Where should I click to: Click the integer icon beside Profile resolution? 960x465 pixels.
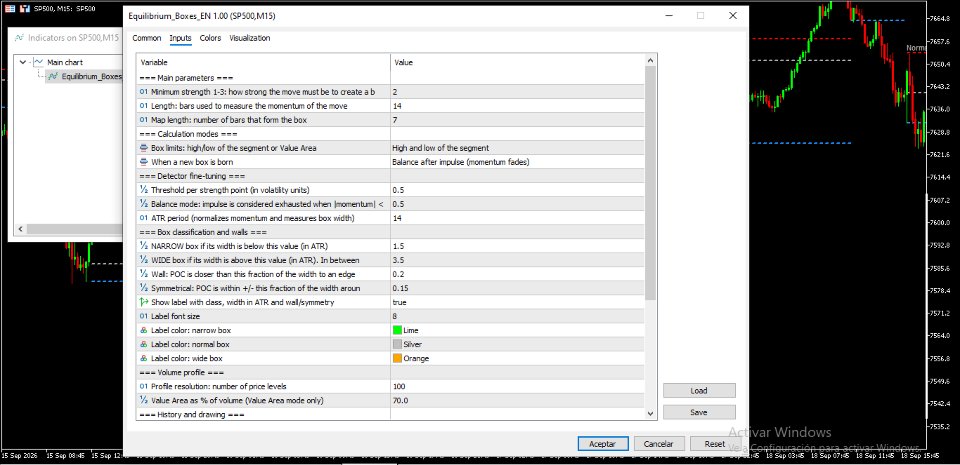coord(144,387)
